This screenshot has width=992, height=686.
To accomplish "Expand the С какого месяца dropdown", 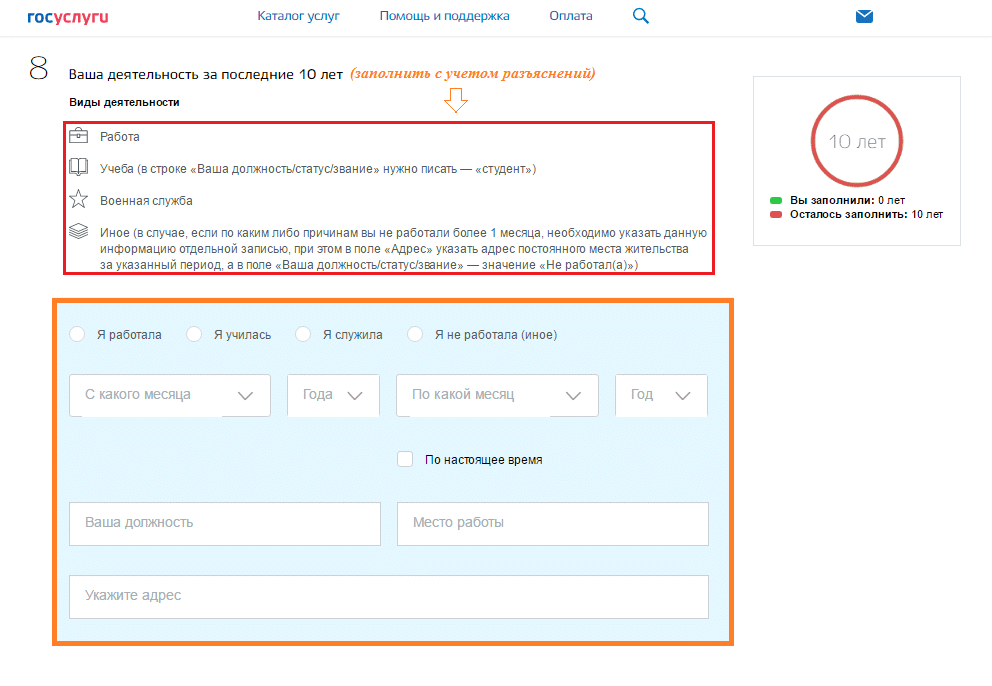I will tap(170, 395).
